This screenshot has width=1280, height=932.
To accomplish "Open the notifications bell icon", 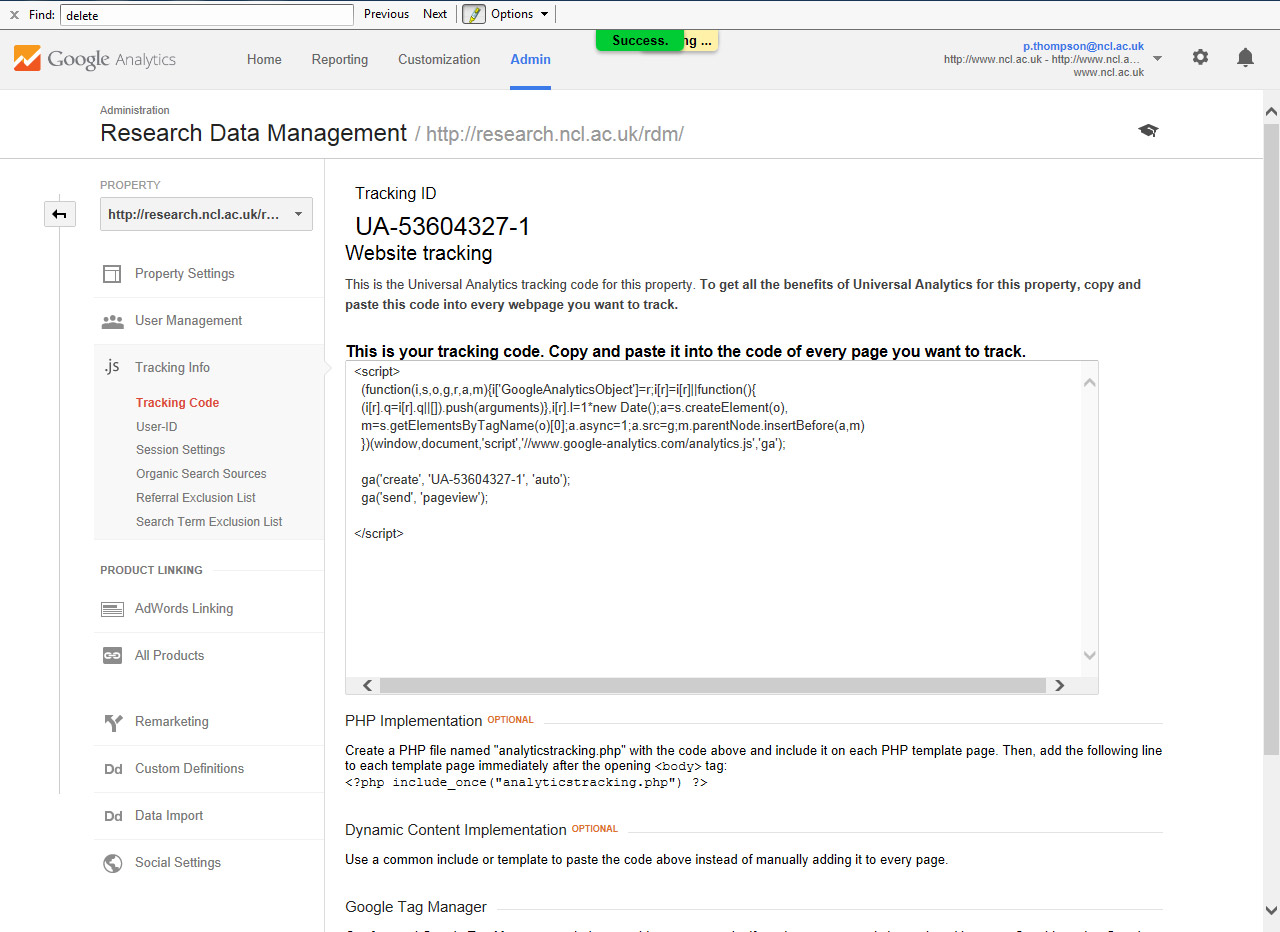I will (x=1245, y=58).
